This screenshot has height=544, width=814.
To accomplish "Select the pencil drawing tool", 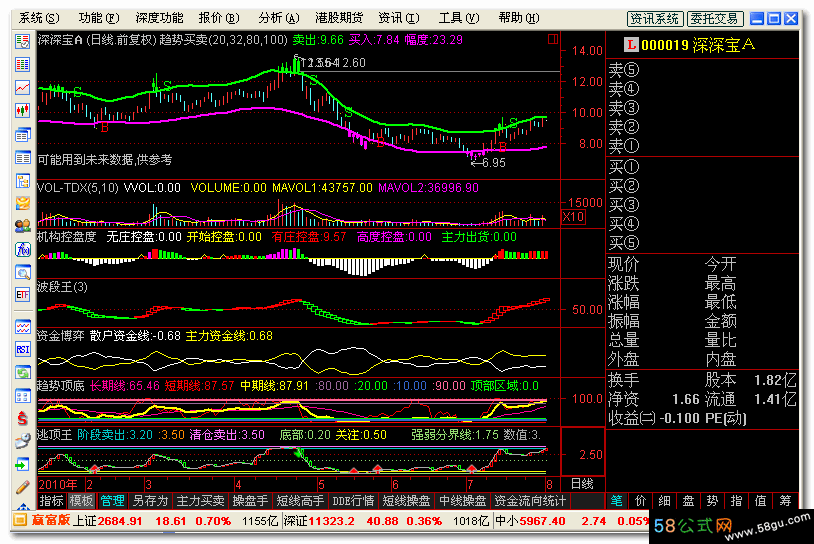I will [x=22, y=487].
